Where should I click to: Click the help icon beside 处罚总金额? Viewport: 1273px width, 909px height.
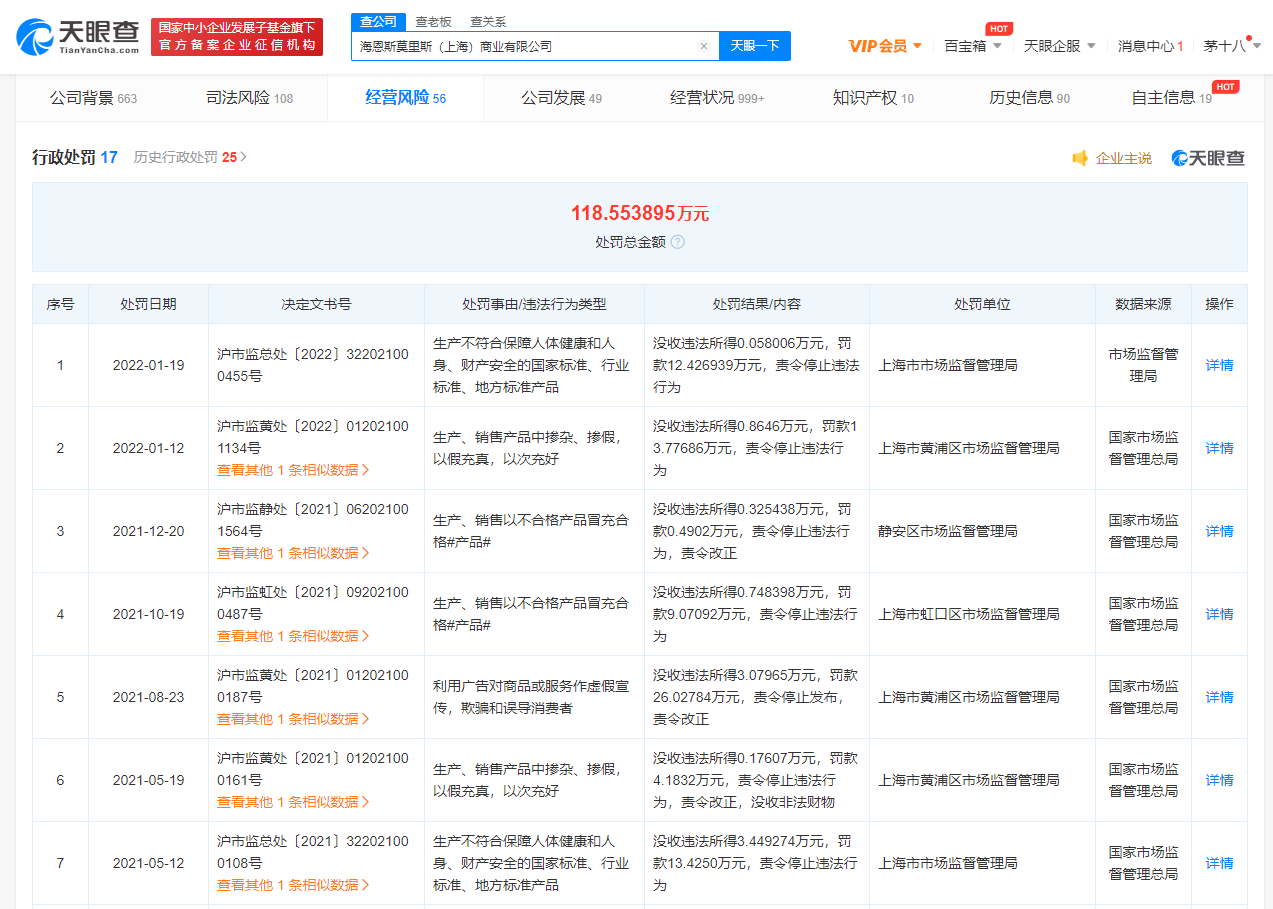[678, 242]
